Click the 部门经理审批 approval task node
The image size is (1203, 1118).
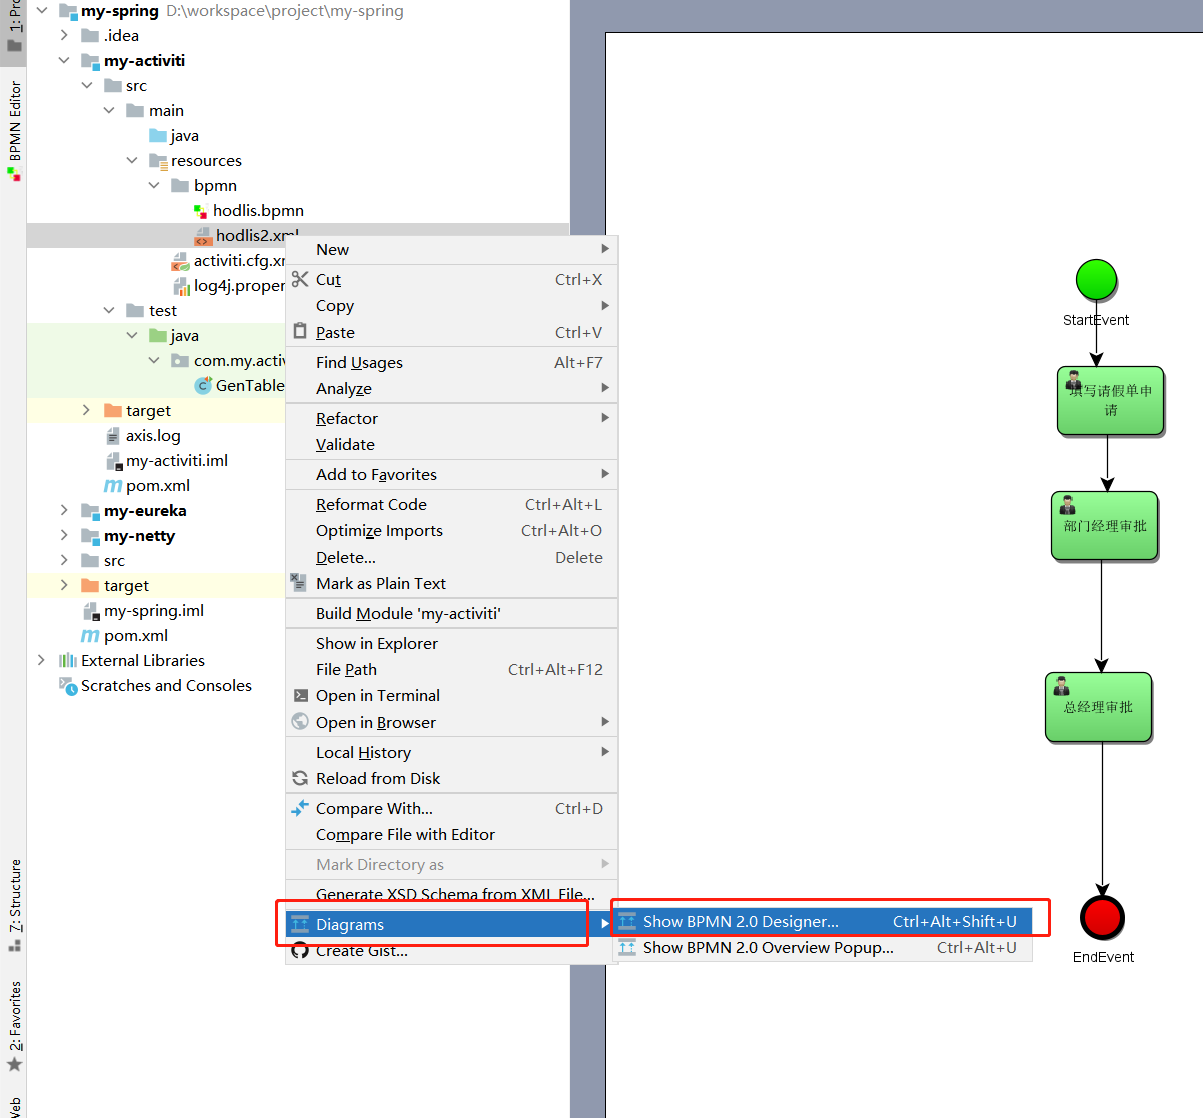pyautogui.click(x=1104, y=525)
